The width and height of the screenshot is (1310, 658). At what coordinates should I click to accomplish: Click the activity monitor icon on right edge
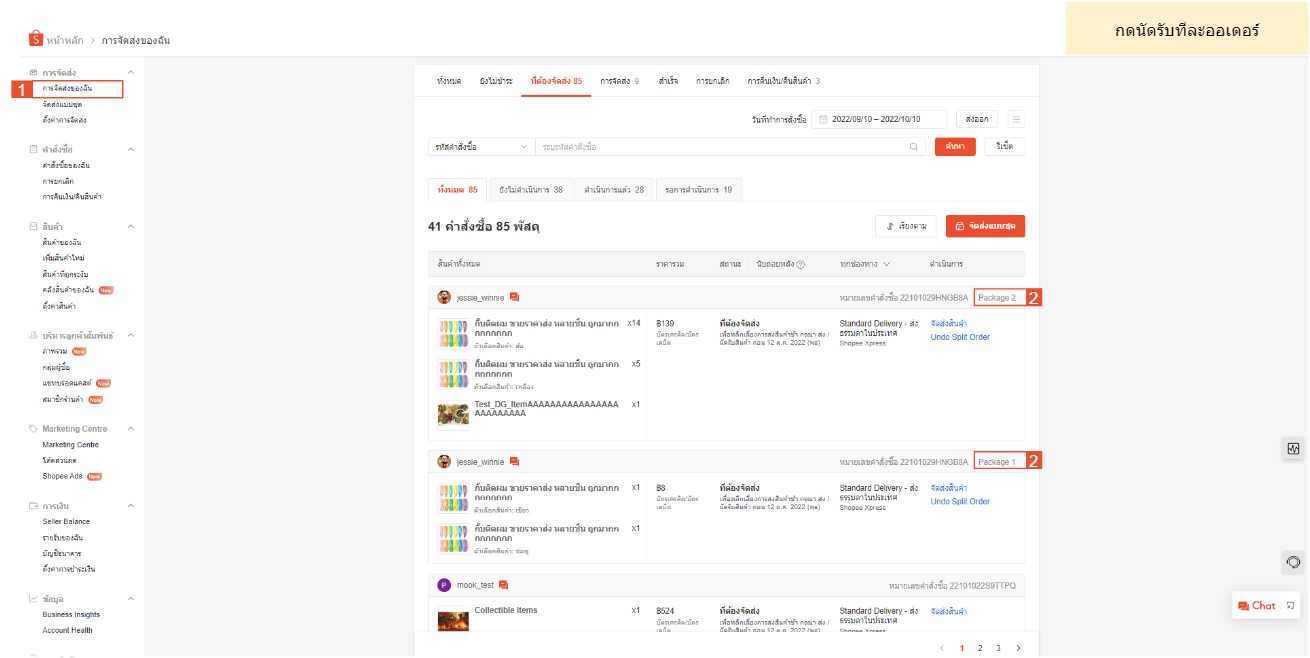point(1293,449)
